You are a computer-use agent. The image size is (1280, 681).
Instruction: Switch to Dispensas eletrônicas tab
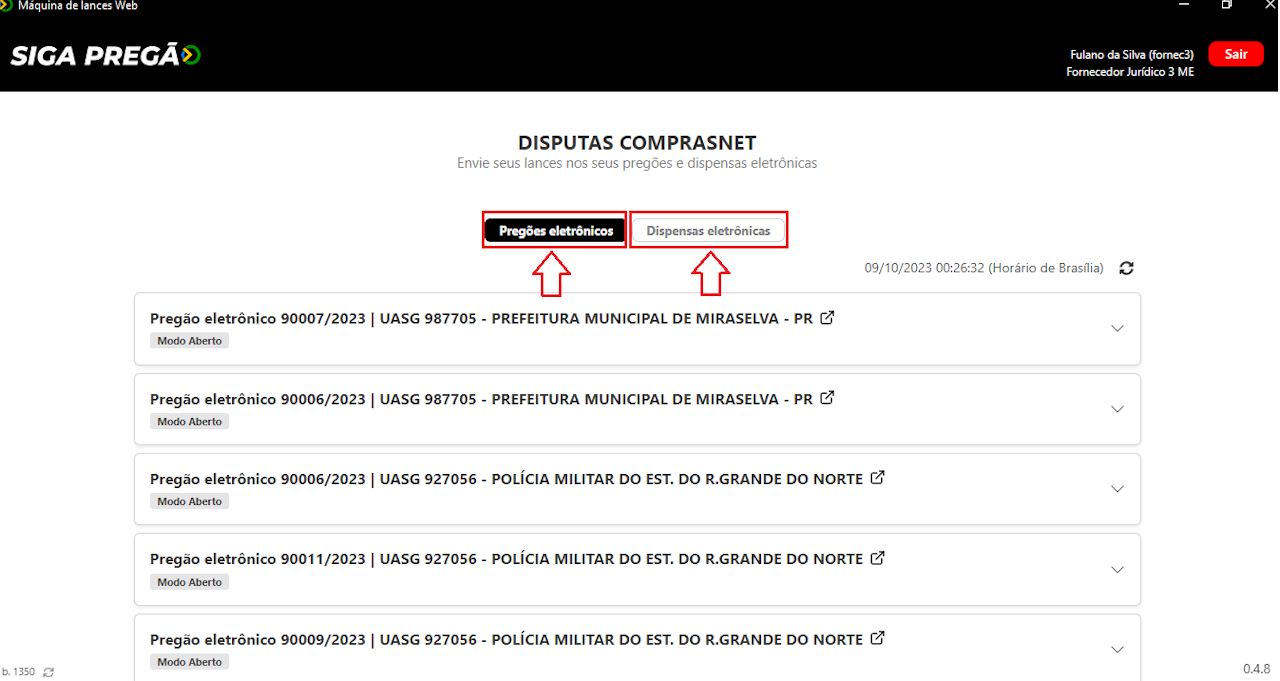point(708,231)
